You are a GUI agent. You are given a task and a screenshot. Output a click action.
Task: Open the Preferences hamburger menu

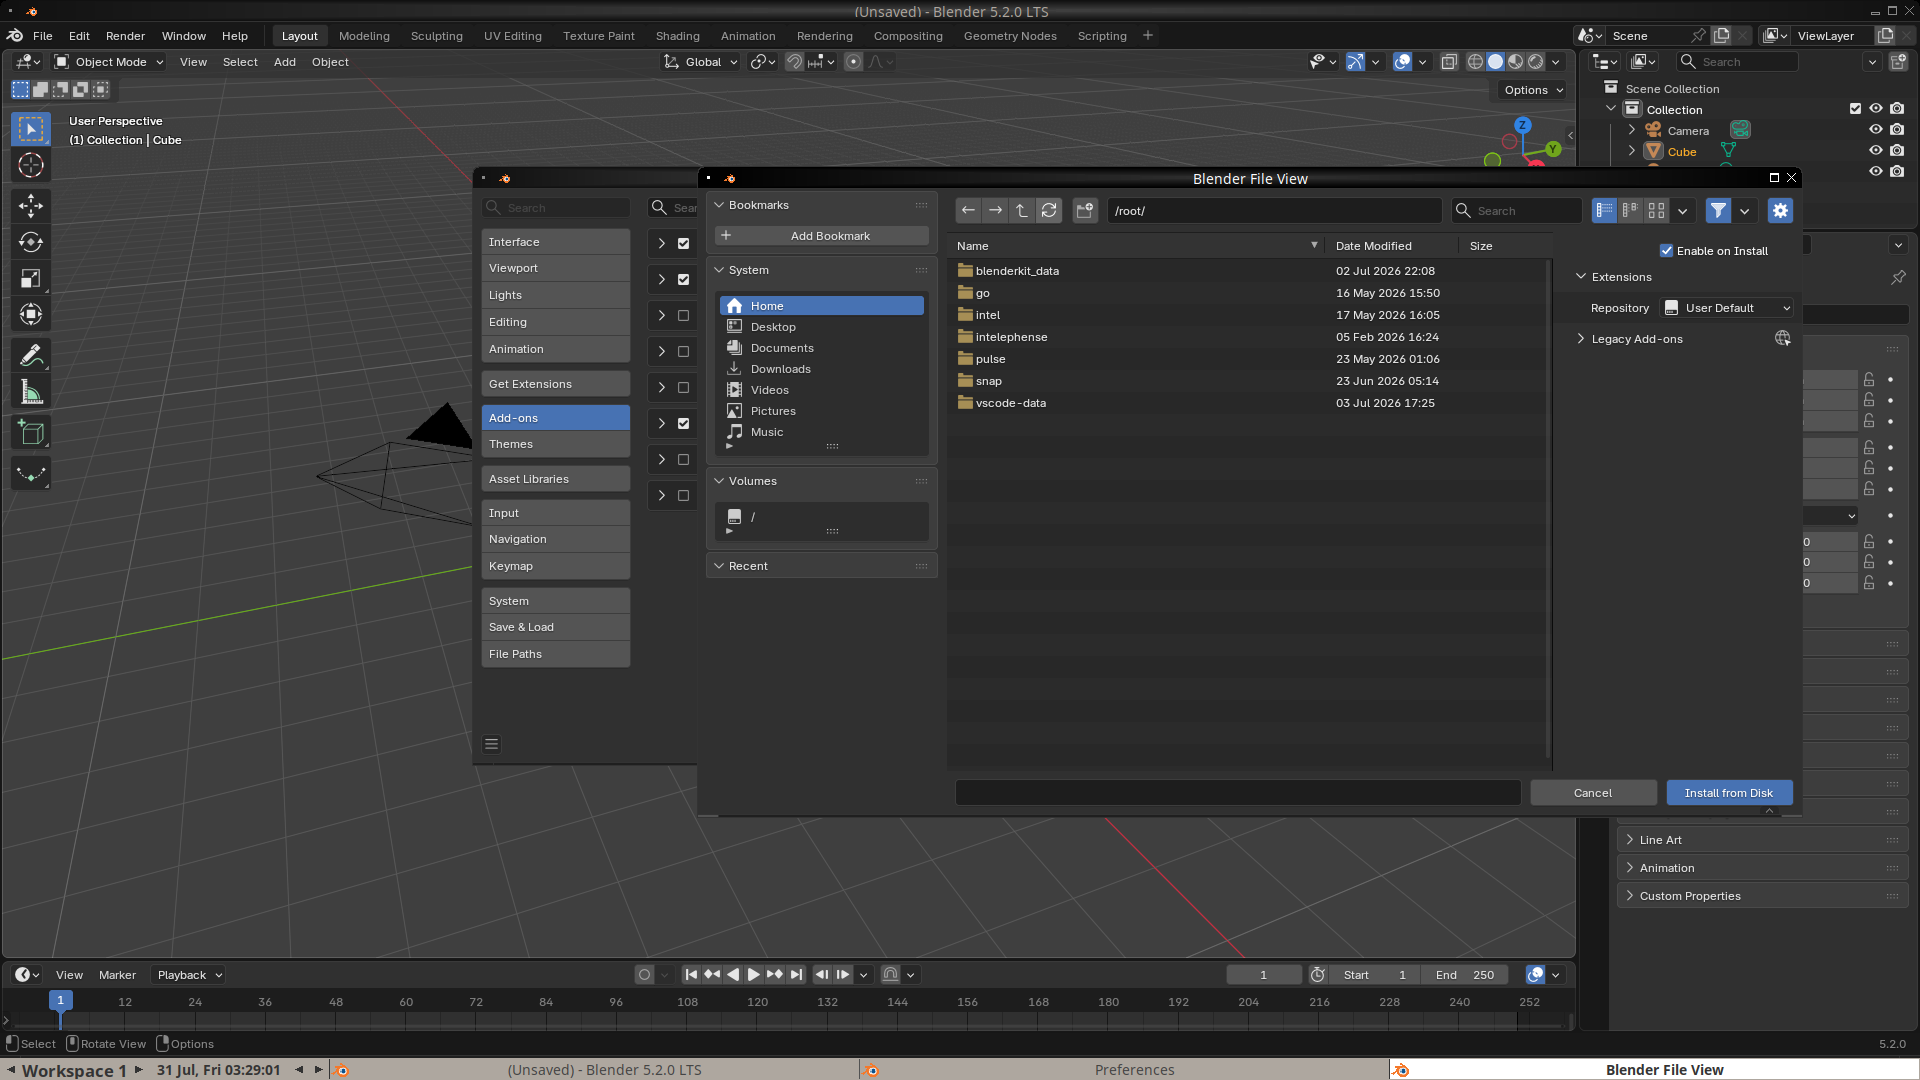pos(491,744)
